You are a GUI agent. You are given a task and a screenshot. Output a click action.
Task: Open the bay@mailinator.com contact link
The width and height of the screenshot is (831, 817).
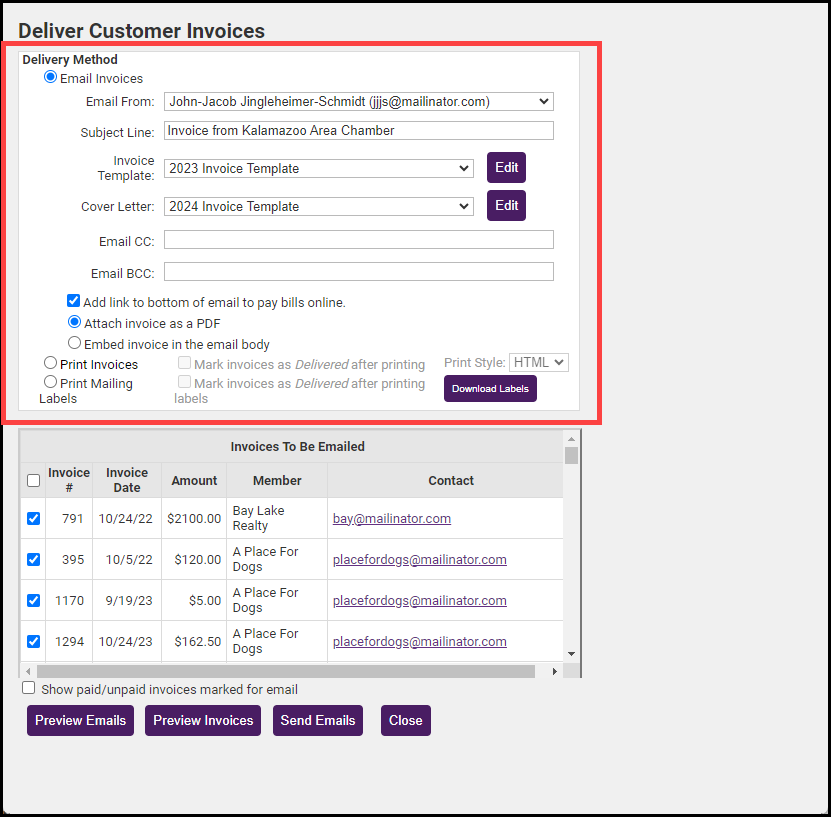pos(391,519)
